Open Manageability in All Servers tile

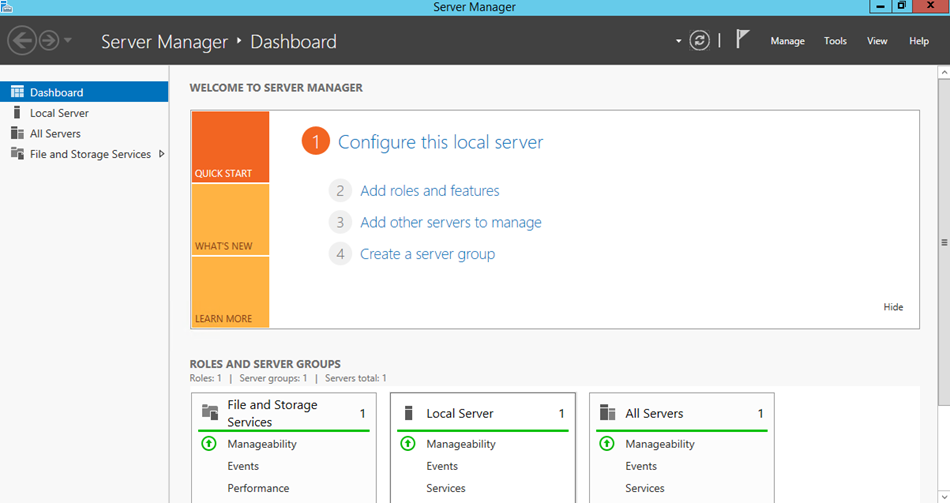pyautogui.click(x=660, y=444)
